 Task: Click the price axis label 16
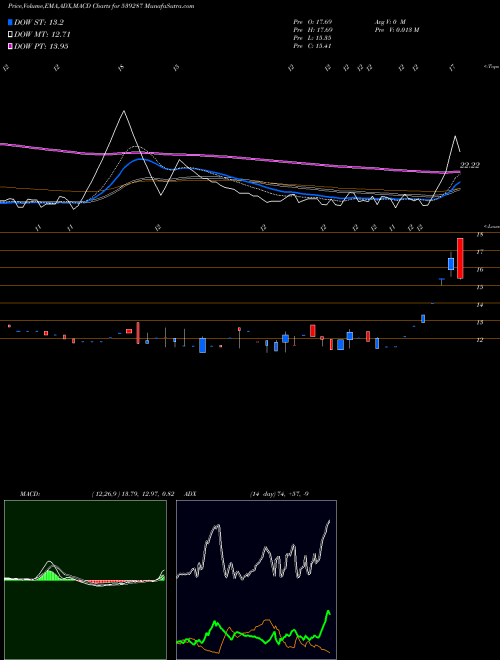click(479, 270)
